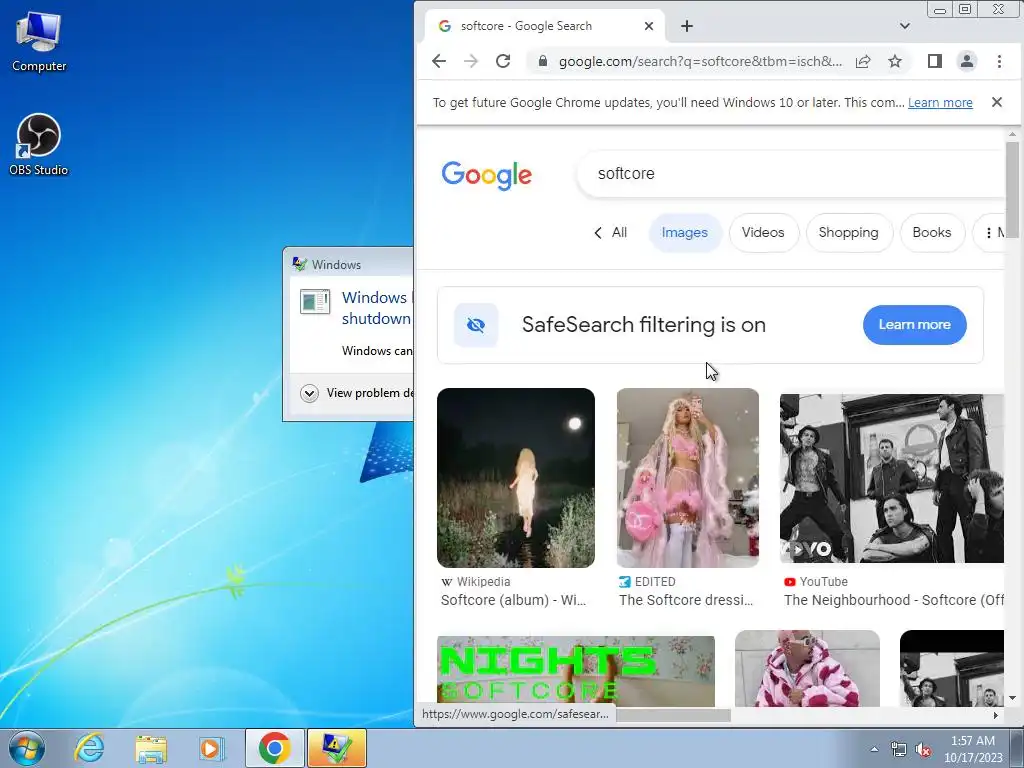Click The Neighbourhood - Softcore title link
1024x768 pixels.
pos(893,600)
